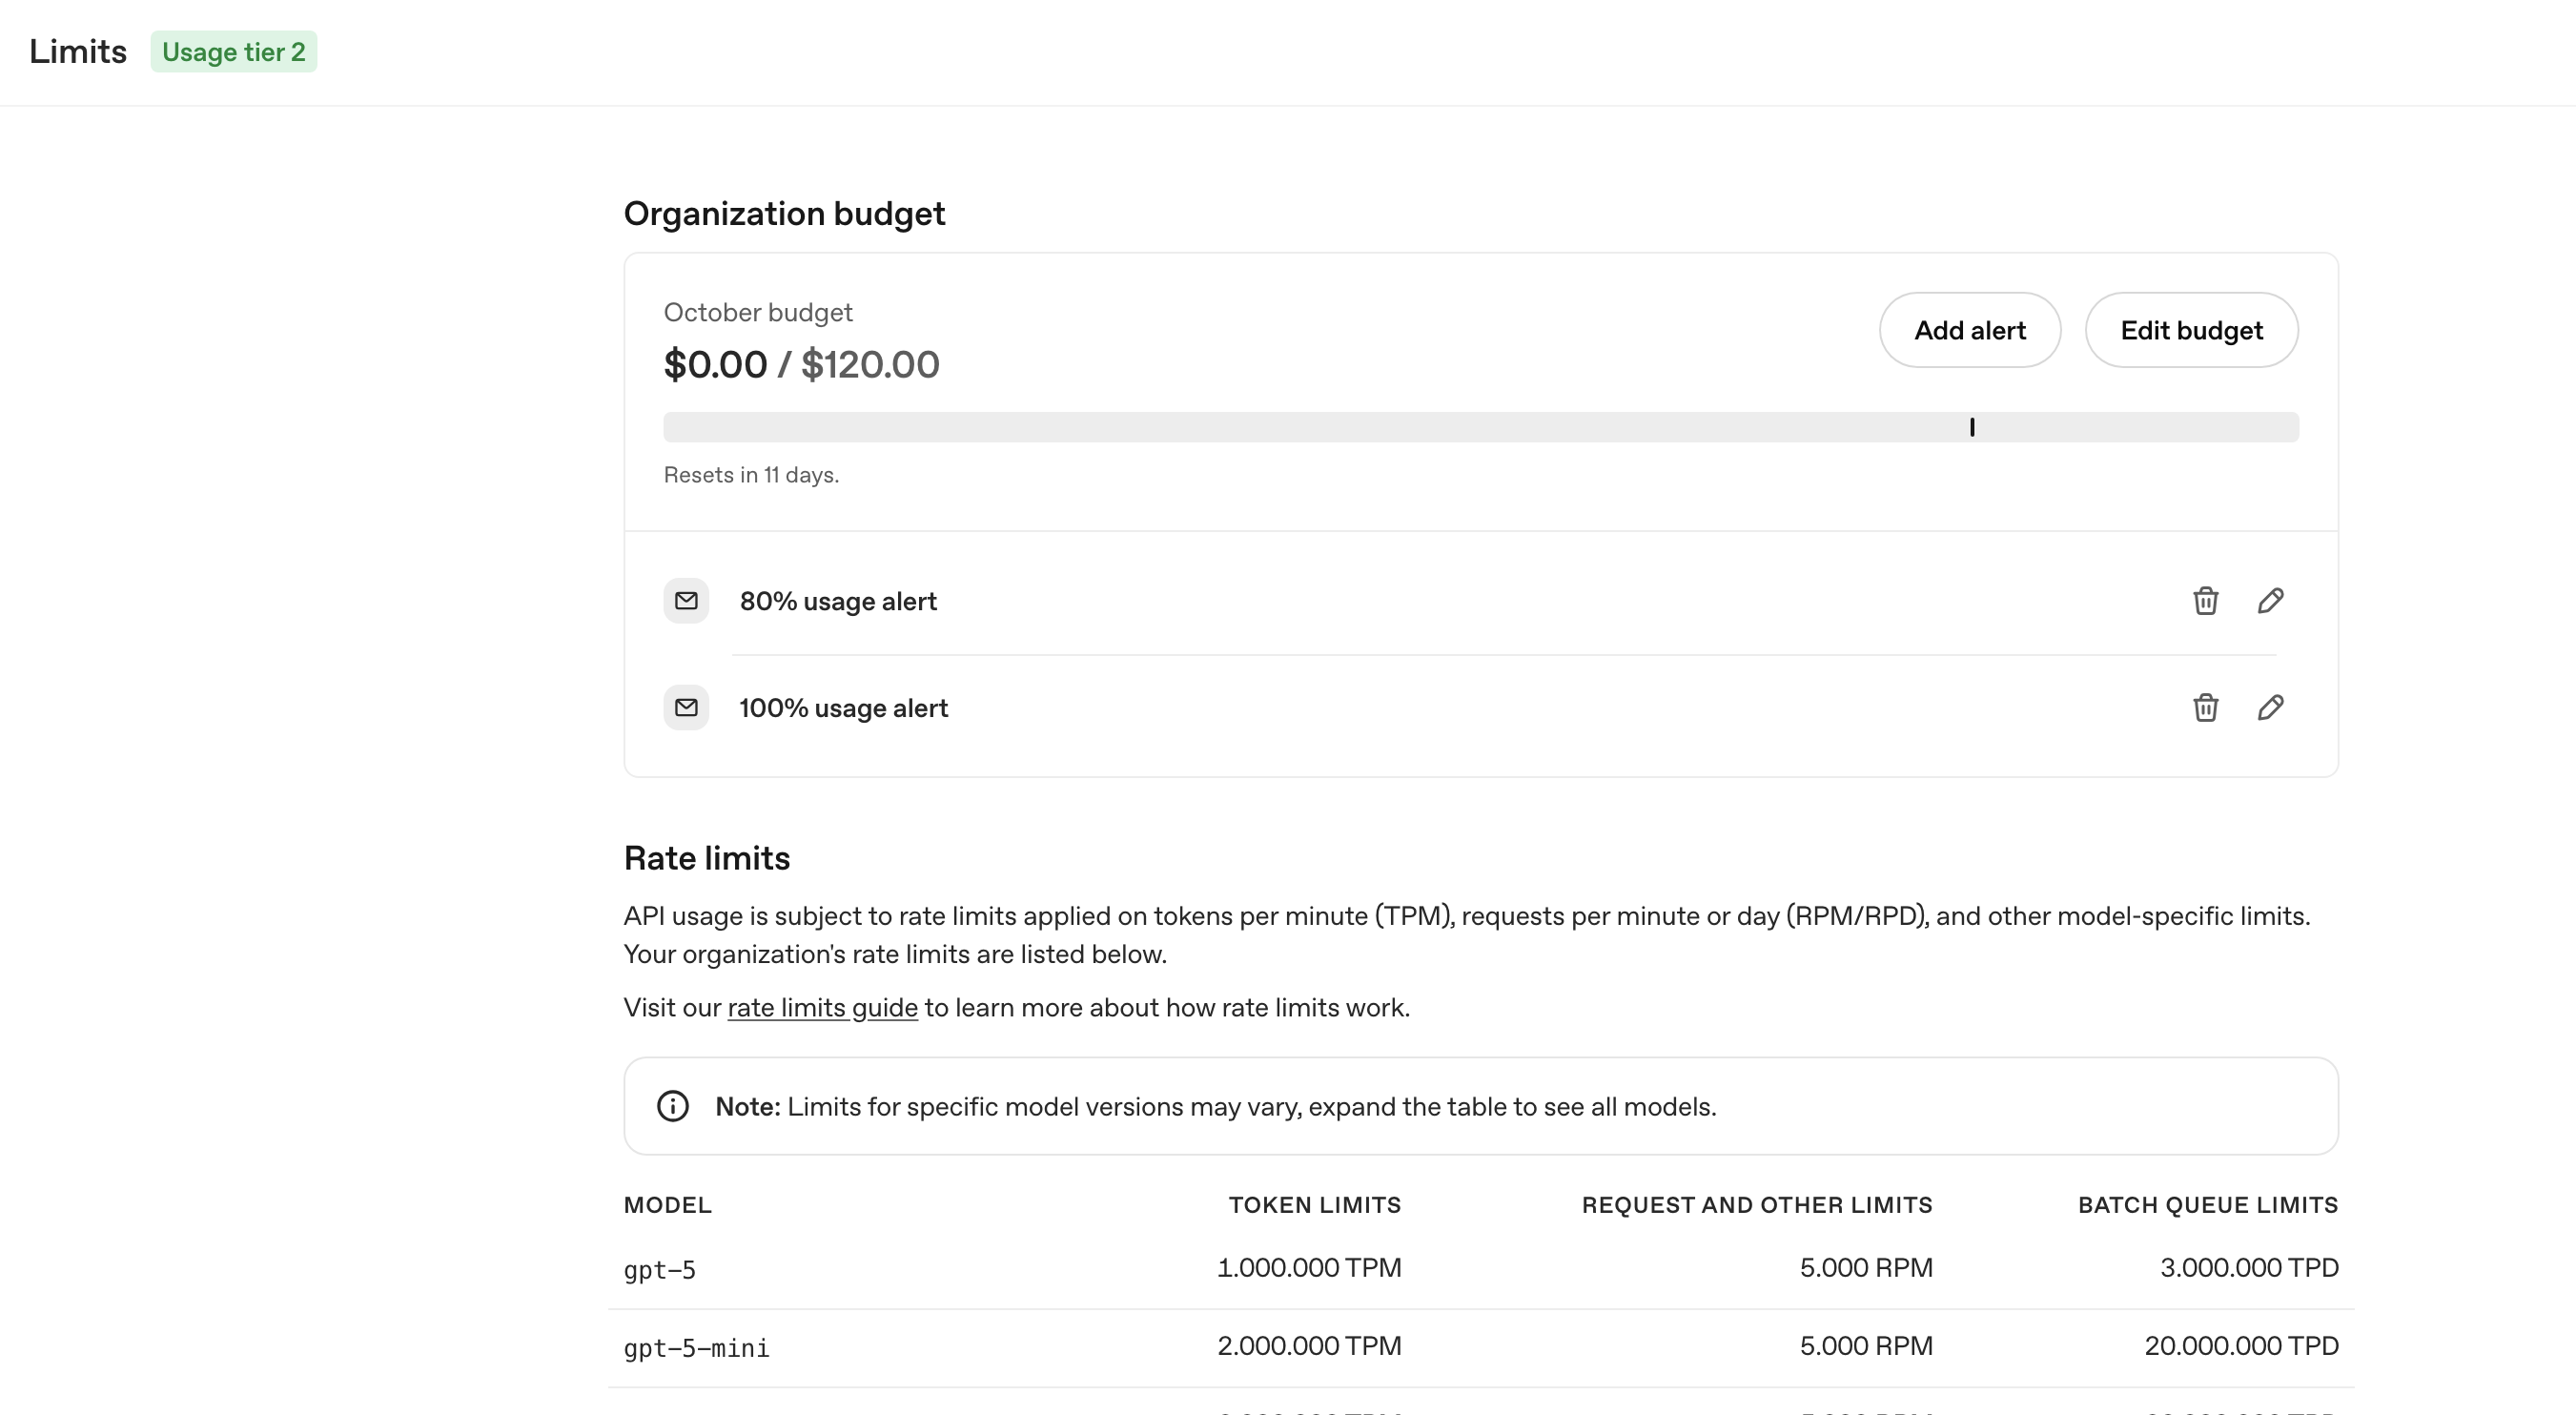Click the budget progress bar
The width and height of the screenshot is (2576, 1415).
click(x=1300, y=427)
